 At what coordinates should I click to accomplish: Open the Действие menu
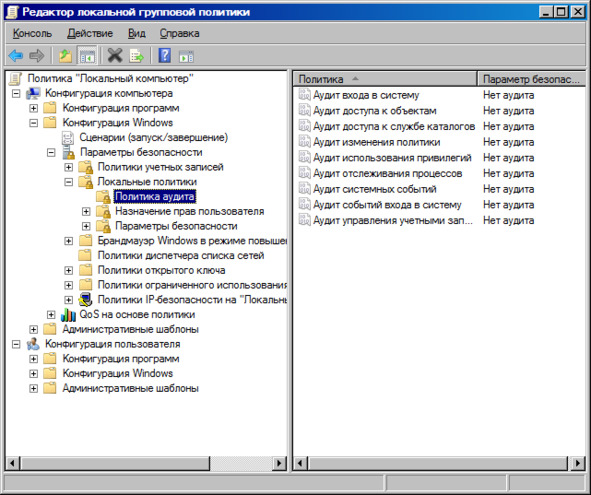[x=90, y=33]
